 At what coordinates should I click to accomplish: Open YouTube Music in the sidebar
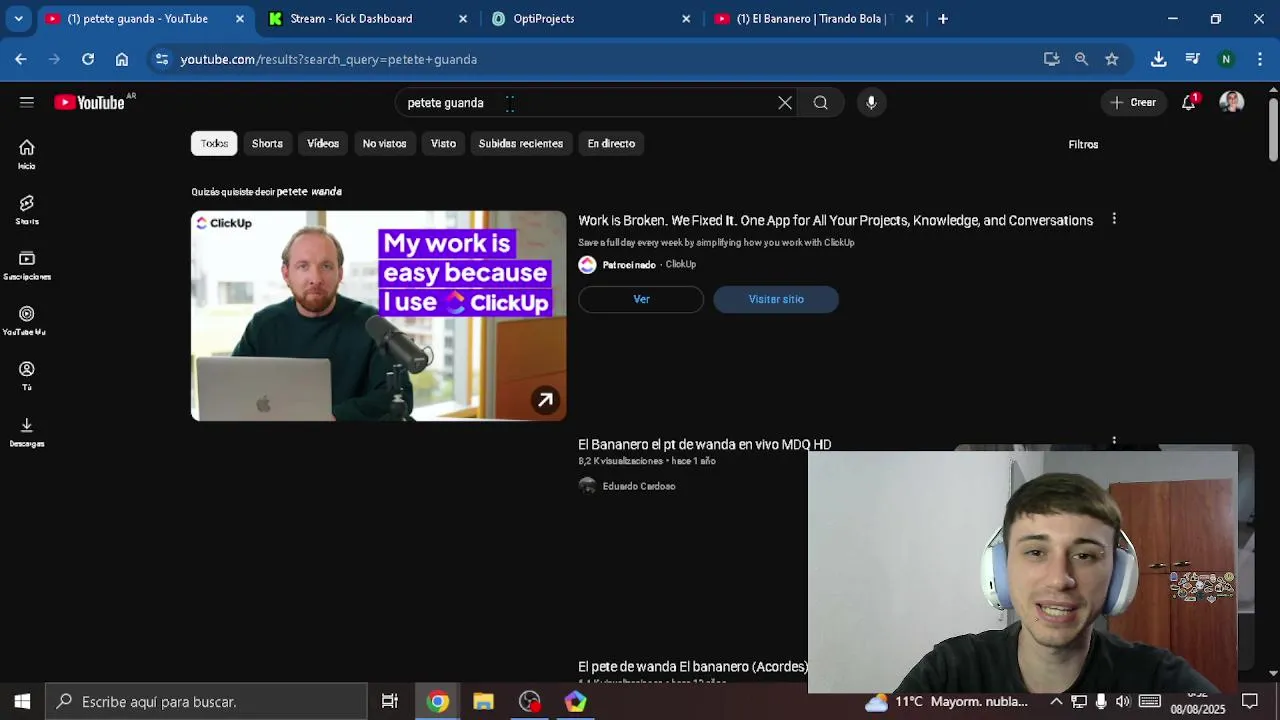click(27, 321)
